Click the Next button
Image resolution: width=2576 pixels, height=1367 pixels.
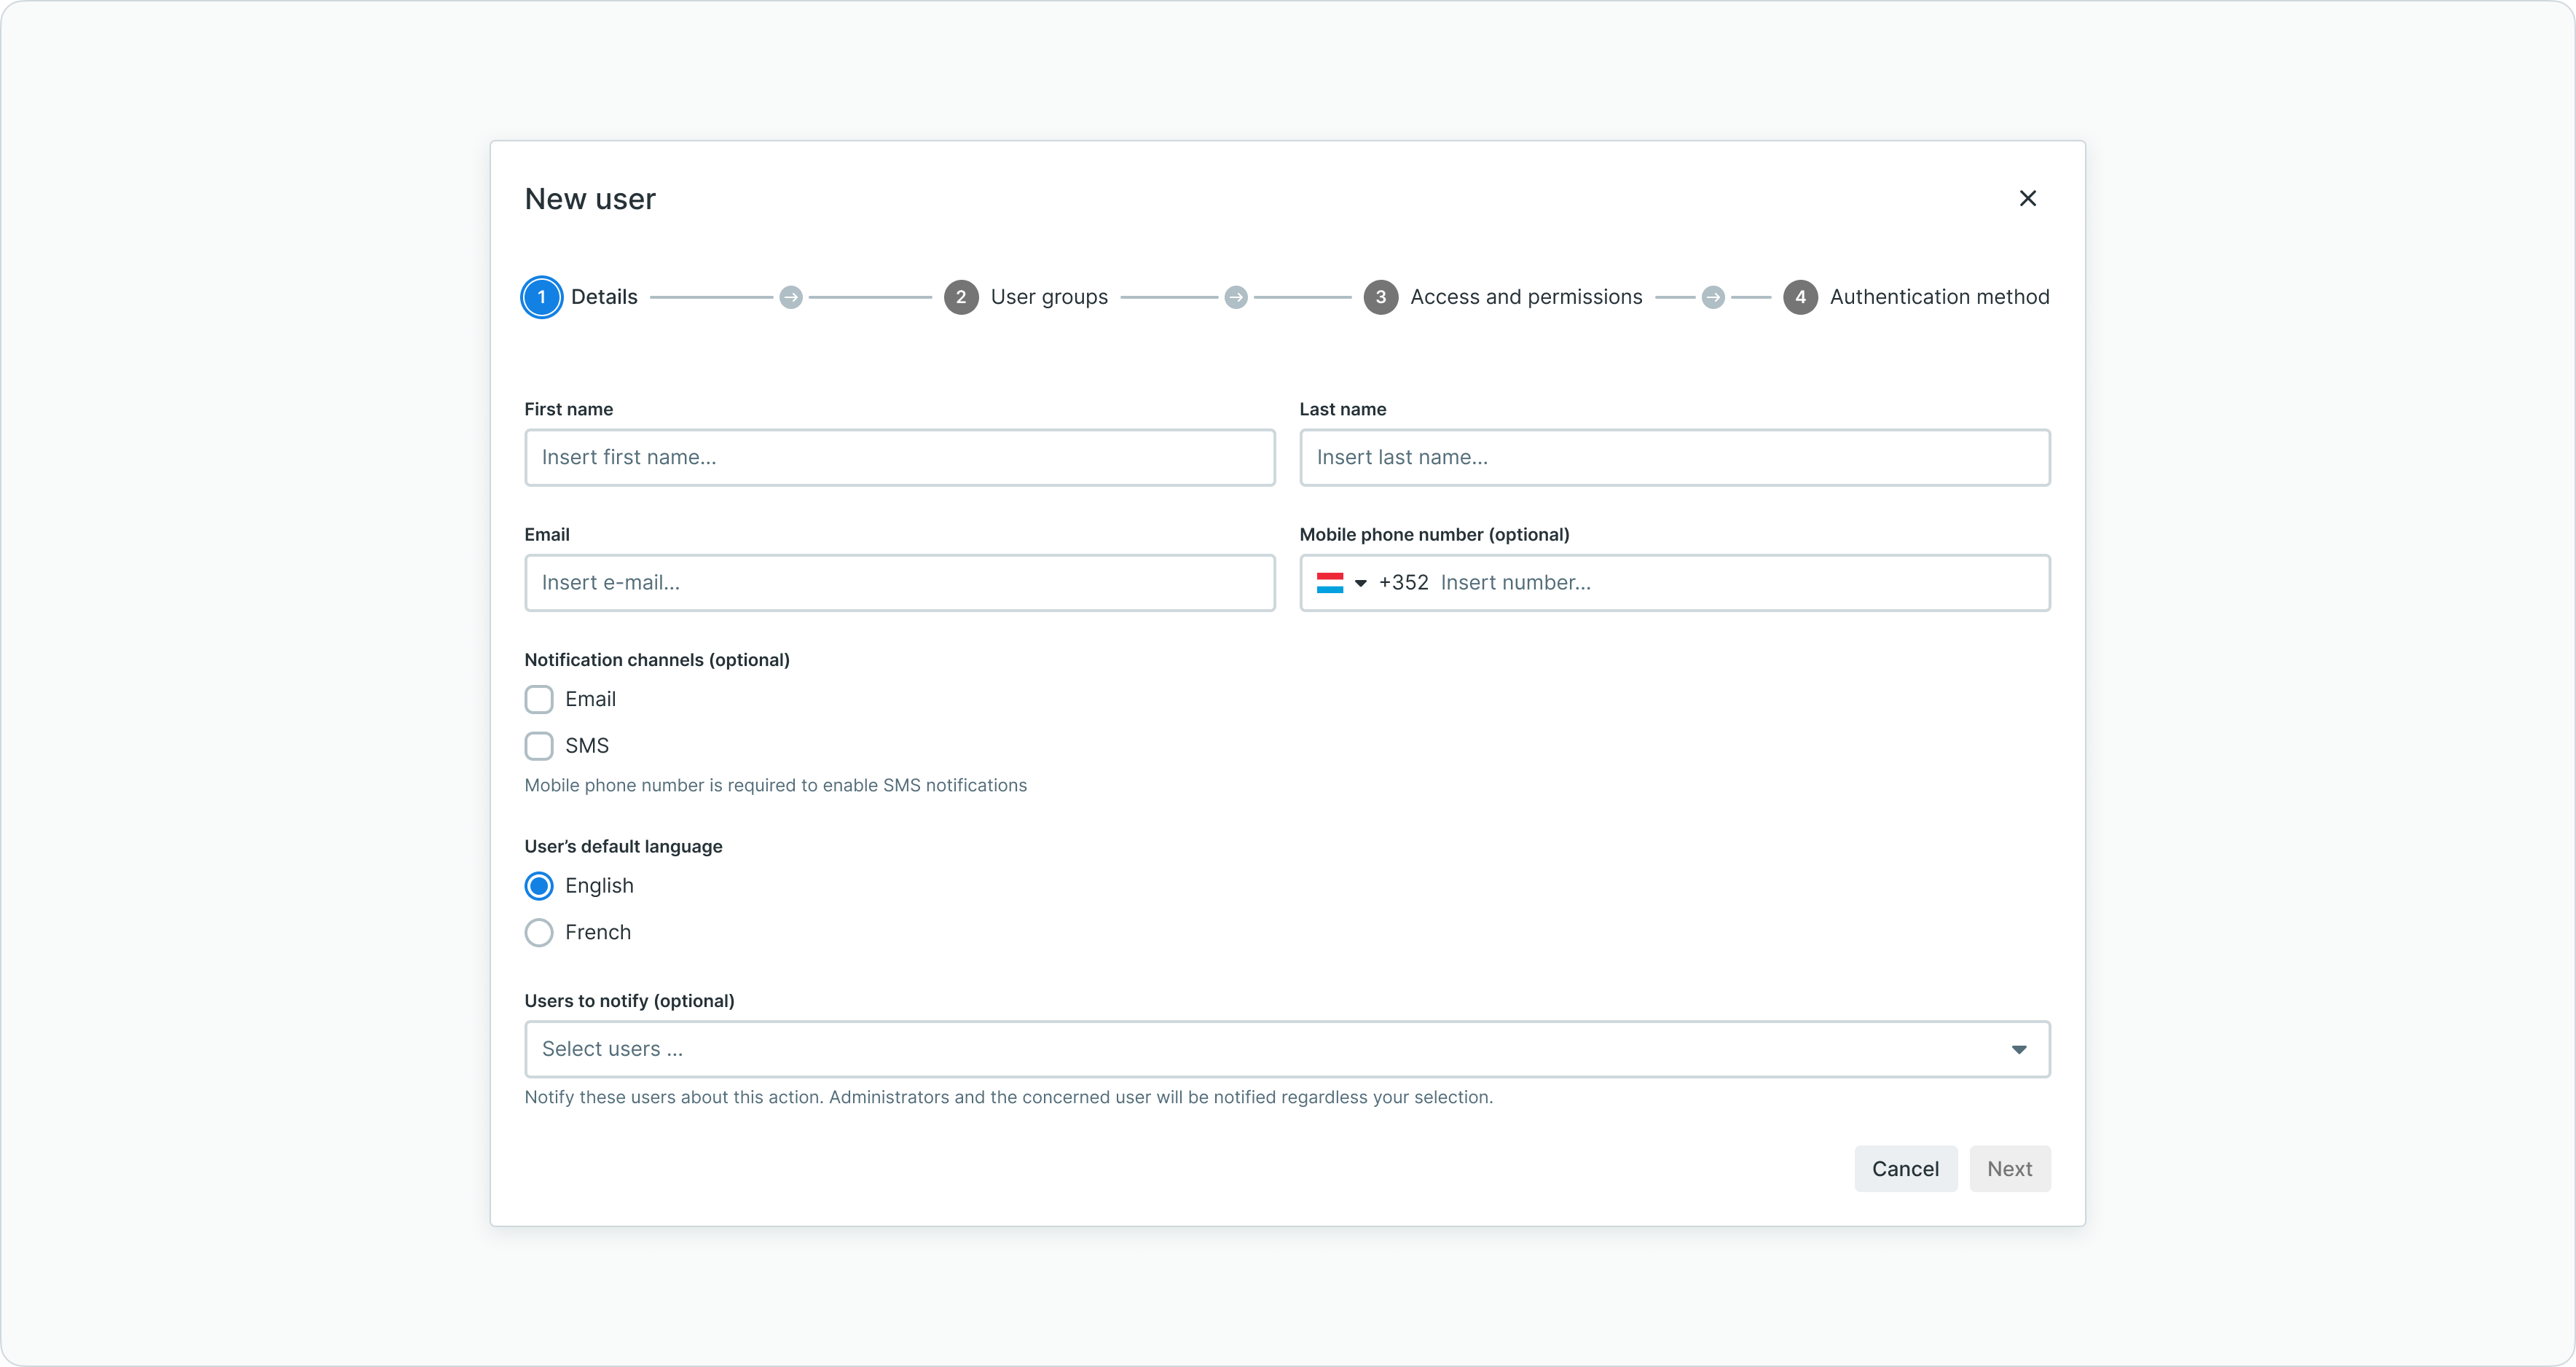coord(2009,1168)
